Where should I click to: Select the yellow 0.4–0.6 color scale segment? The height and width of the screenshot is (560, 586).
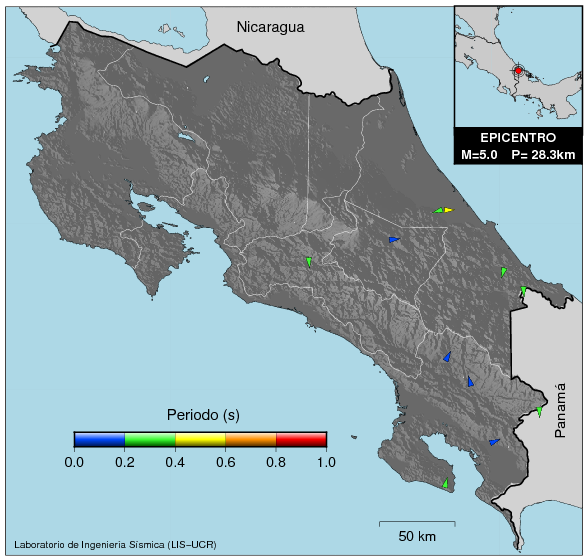coord(200,440)
